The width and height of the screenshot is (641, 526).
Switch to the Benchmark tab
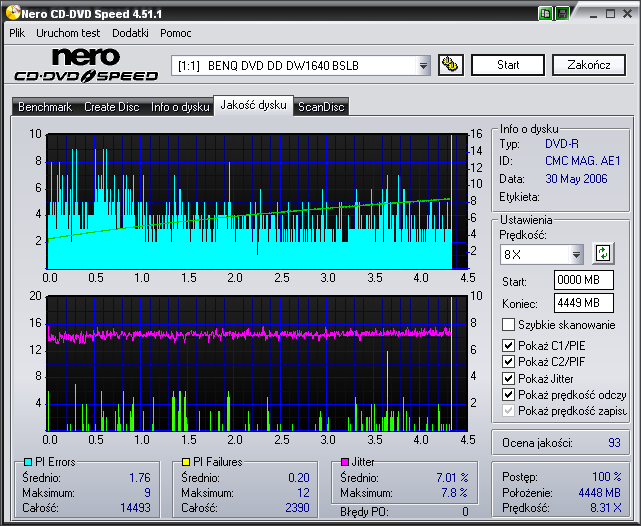(45, 107)
